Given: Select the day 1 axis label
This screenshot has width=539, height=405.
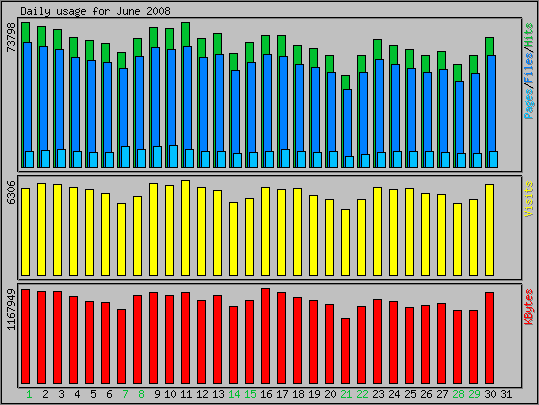Looking at the screenshot, I should coord(29,394).
